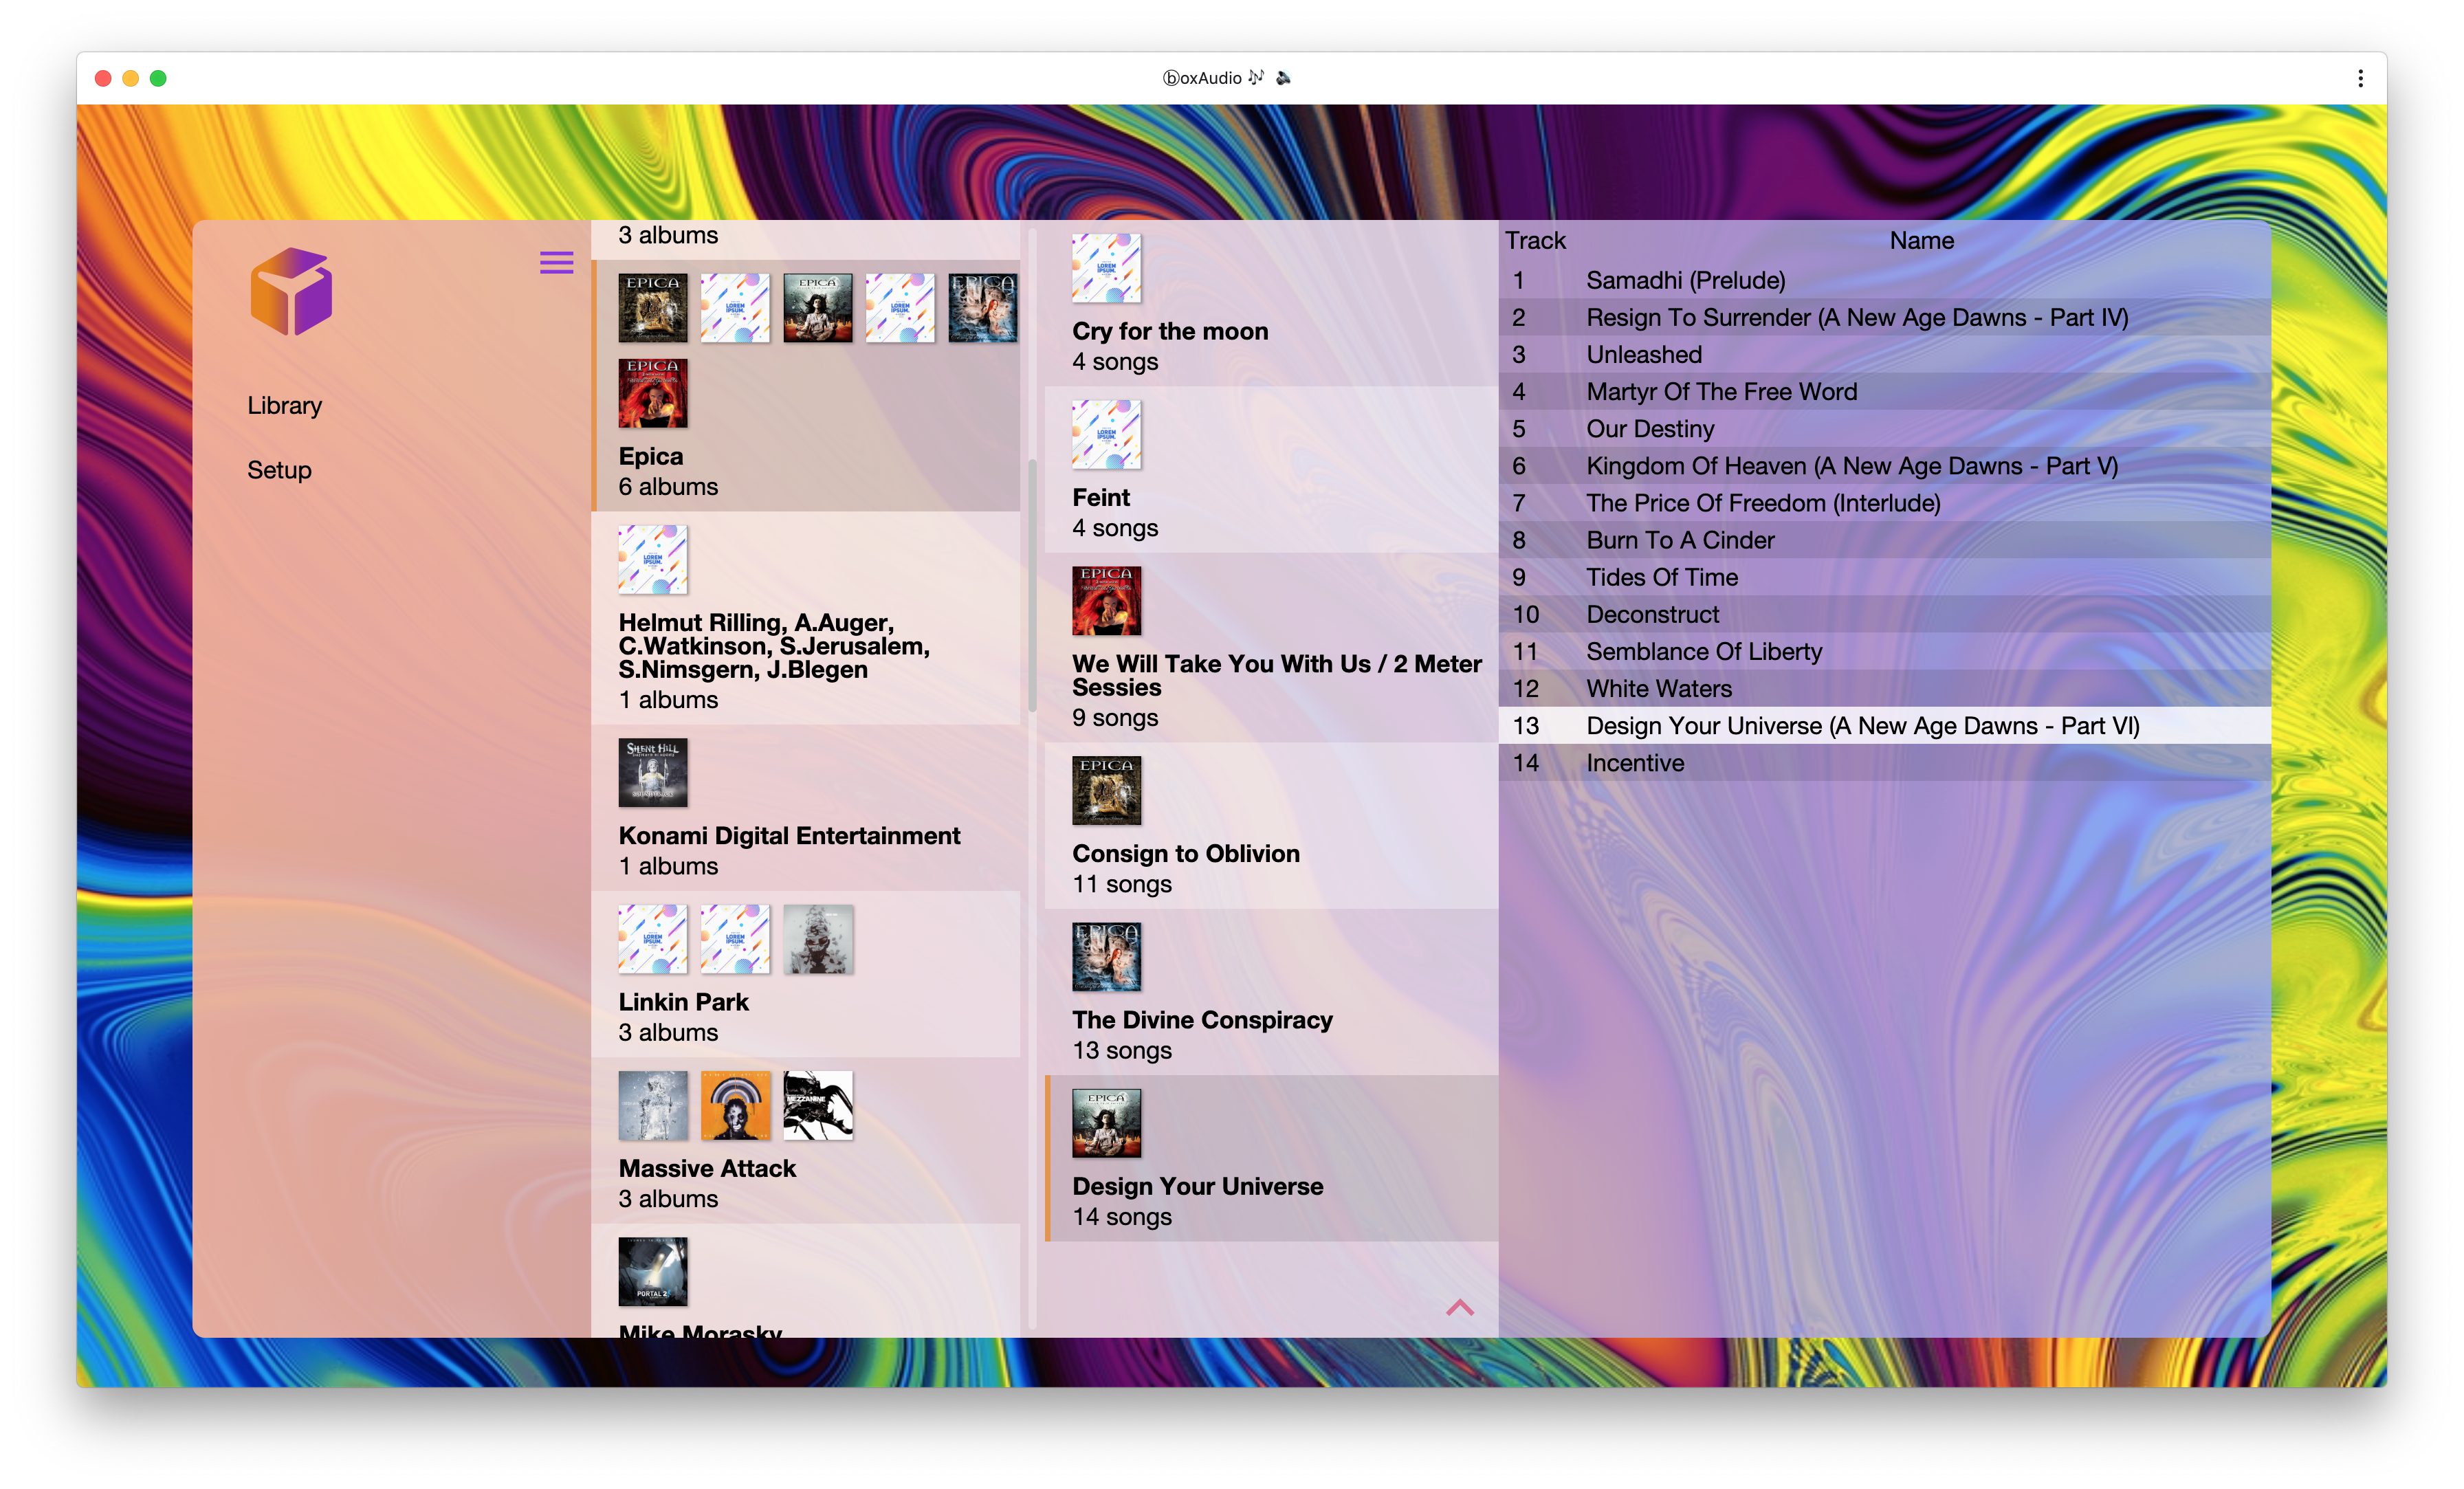
Task: Open the Library section
Action: (x=284, y=405)
